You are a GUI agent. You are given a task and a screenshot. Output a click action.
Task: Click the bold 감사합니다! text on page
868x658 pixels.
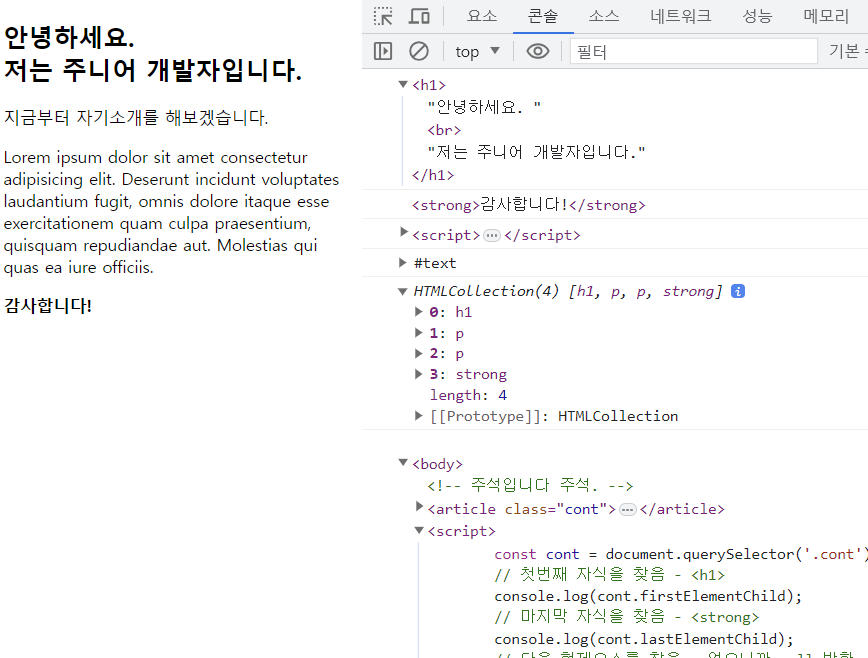tap(48, 305)
